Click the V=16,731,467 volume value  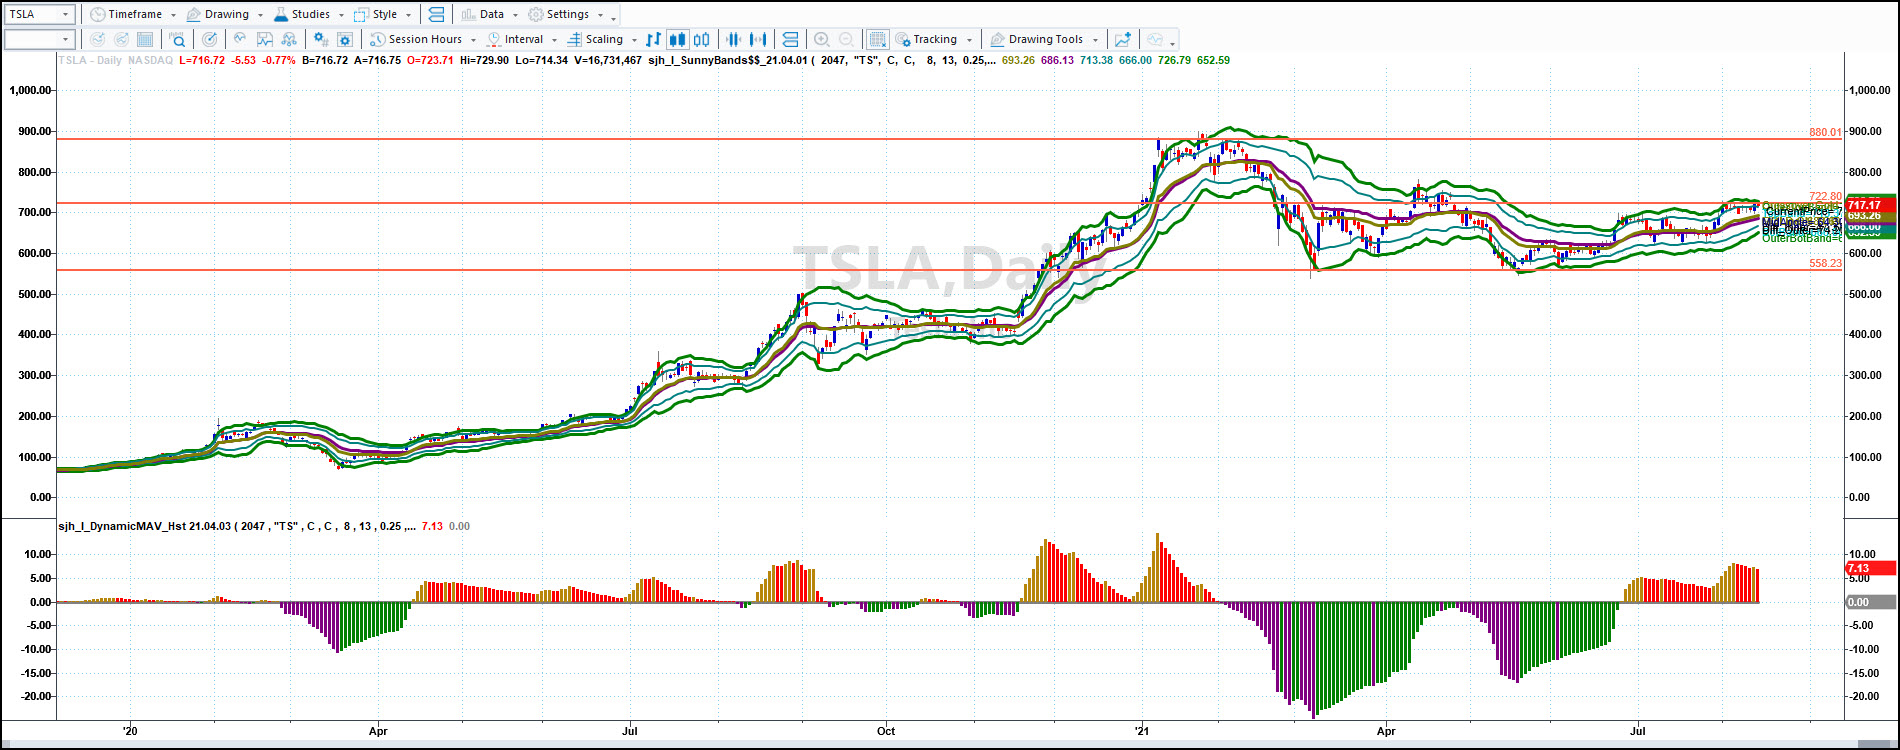click(608, 60)
